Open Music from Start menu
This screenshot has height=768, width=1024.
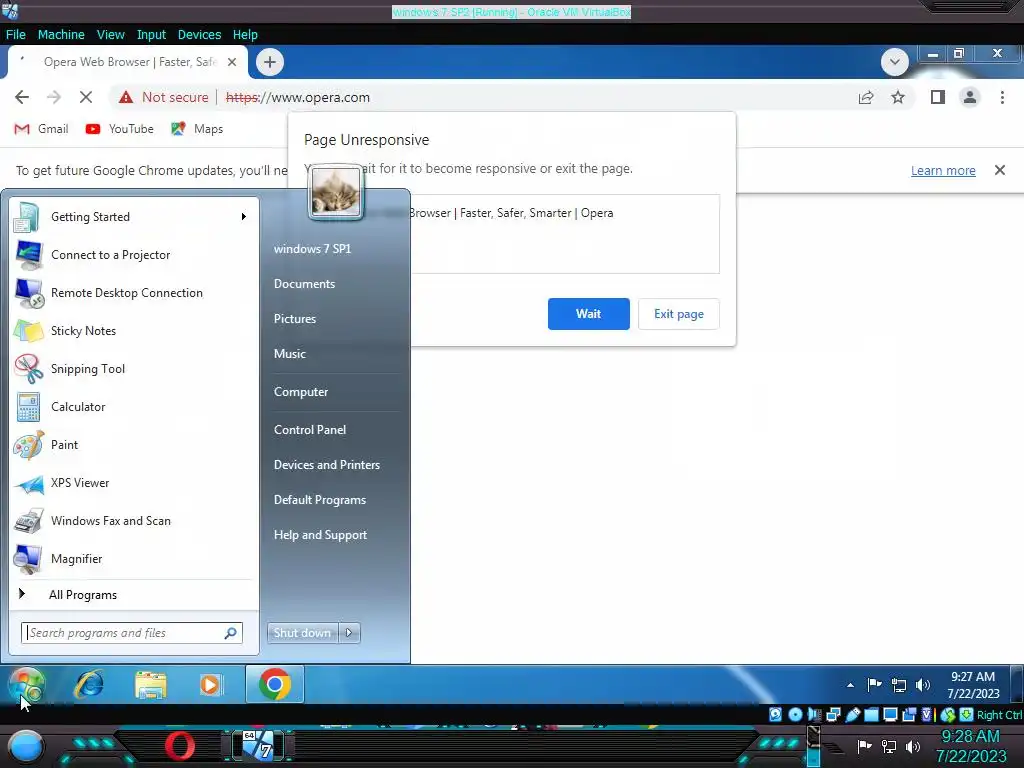289,354
